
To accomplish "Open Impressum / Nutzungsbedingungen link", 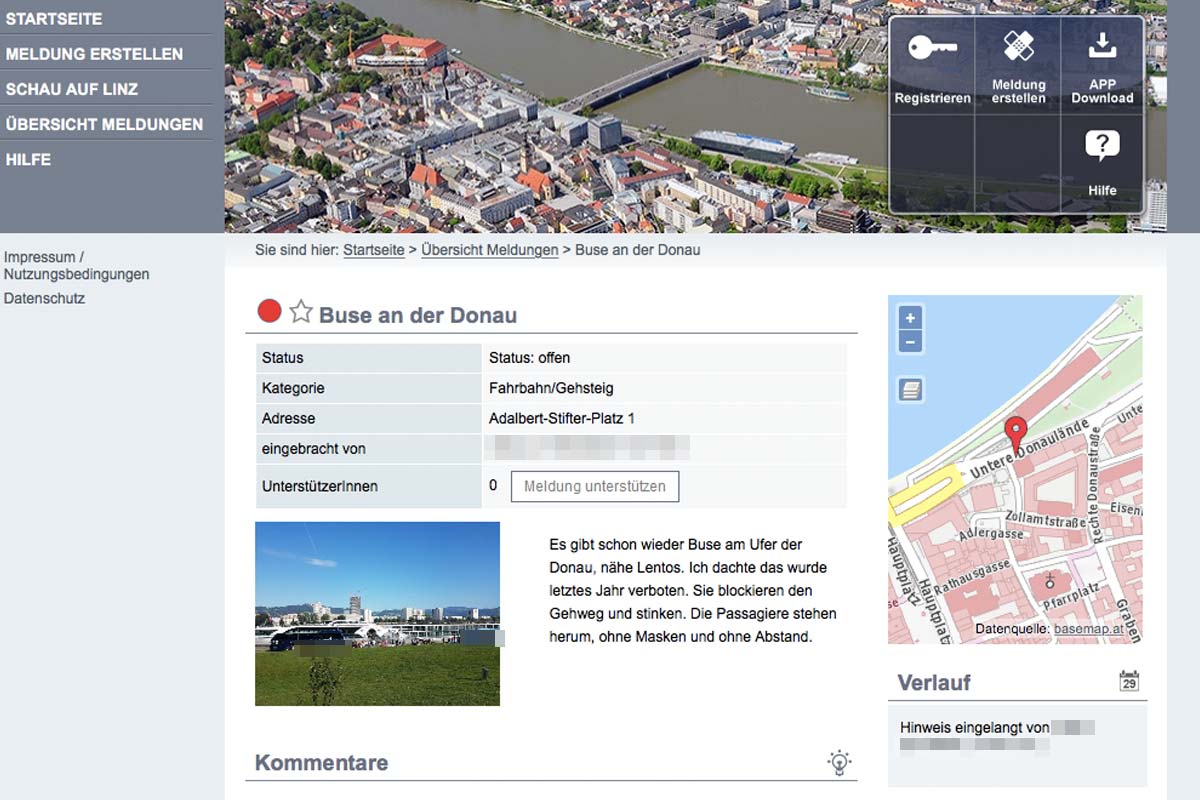I will [77, 265].
